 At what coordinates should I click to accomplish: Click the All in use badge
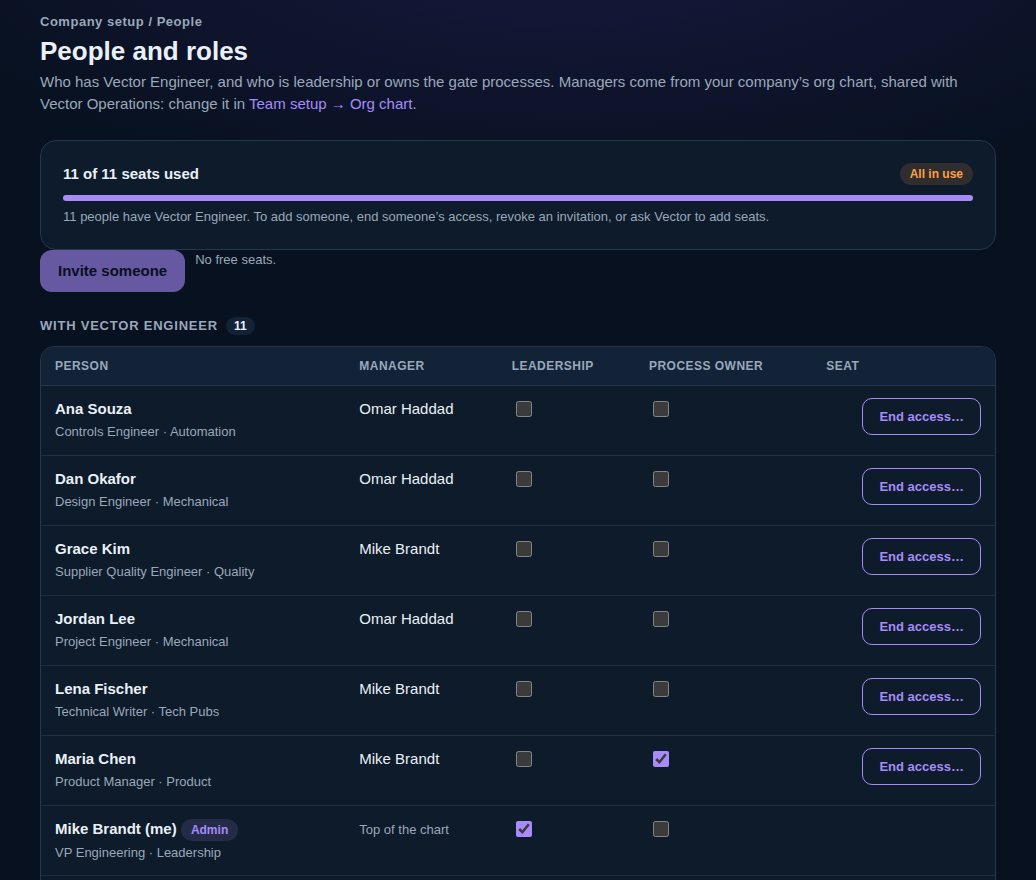coord(936,174)
